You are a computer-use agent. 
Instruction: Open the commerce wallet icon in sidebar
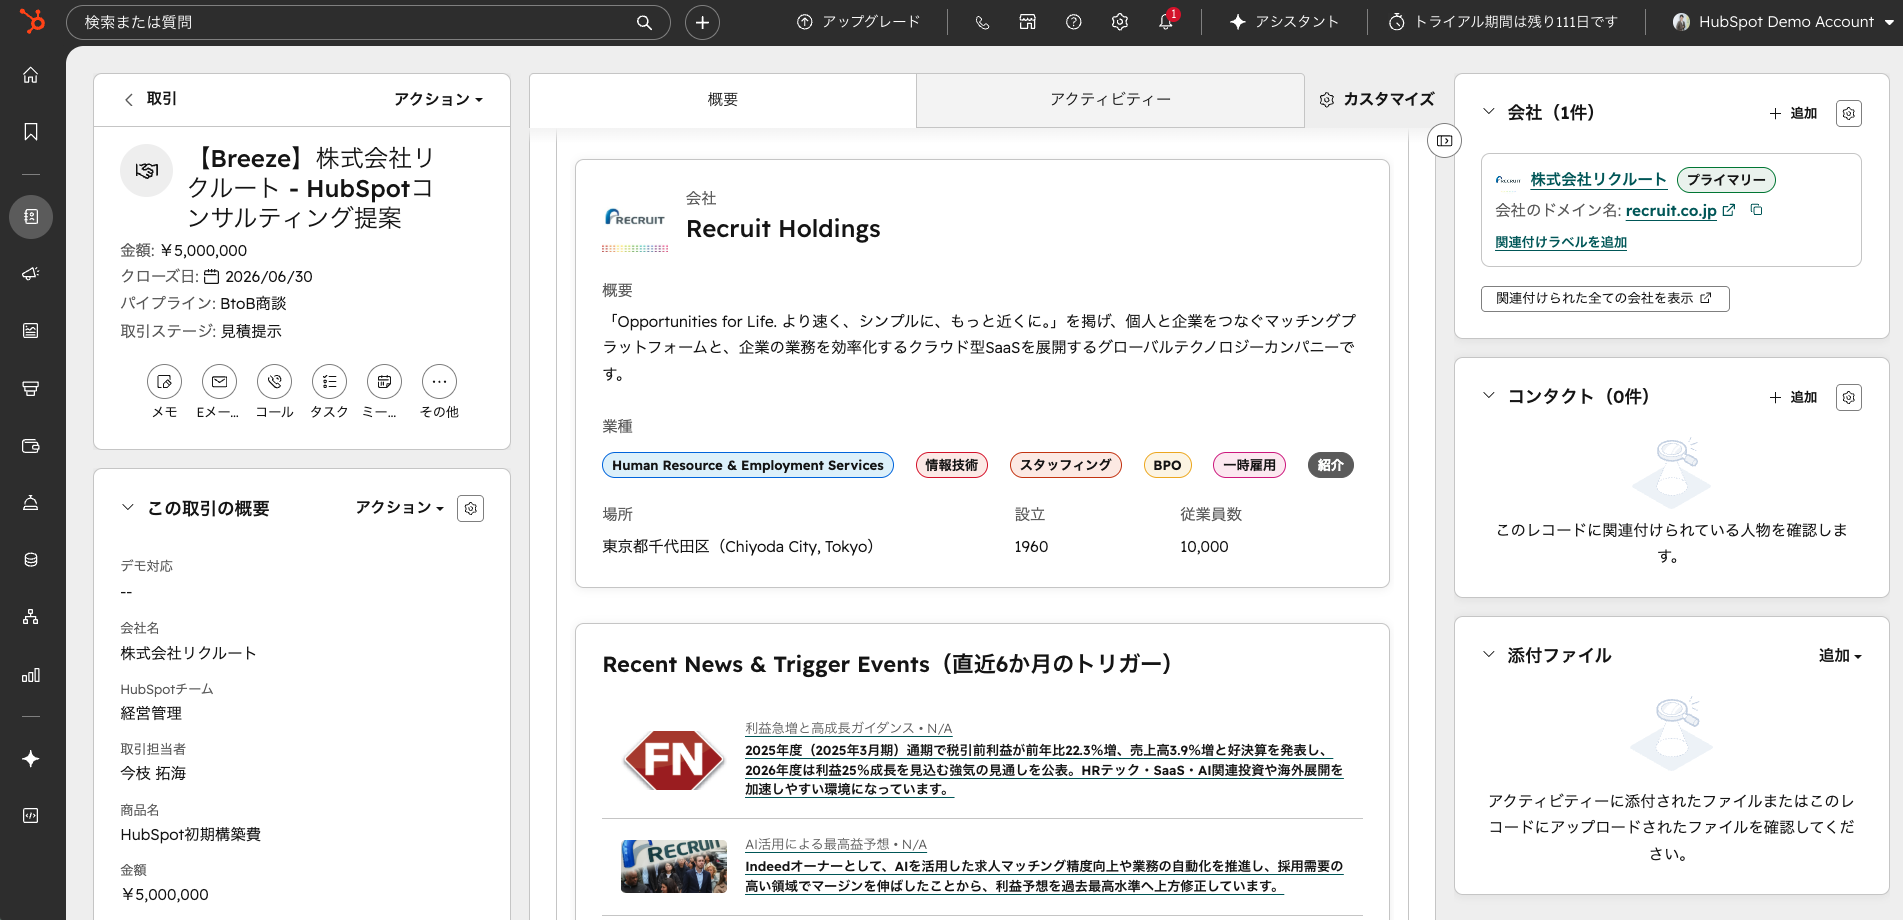click(x=31, y=446)
